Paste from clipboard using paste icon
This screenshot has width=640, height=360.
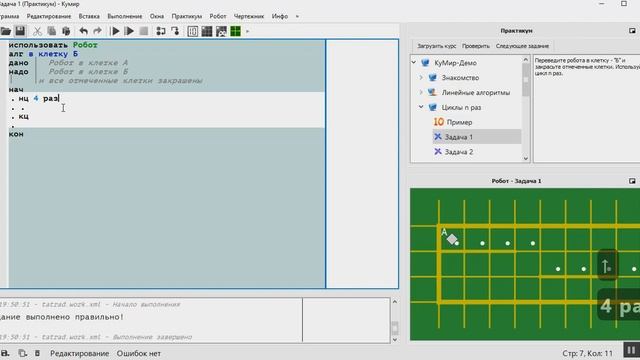click(x=66, y=31)
